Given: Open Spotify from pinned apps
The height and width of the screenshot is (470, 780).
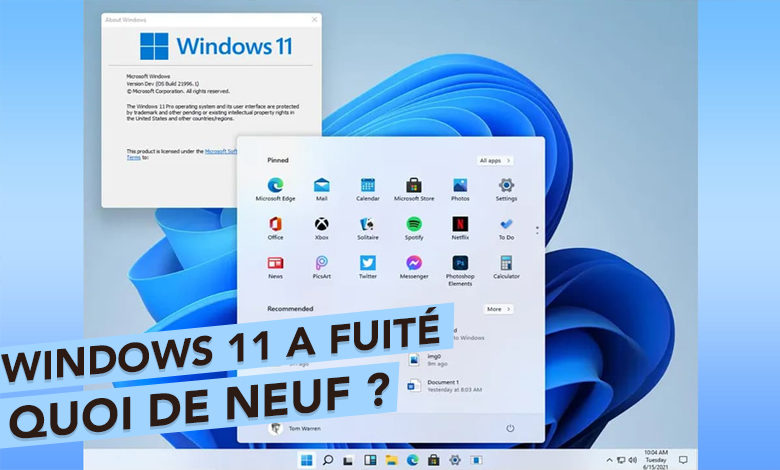Looking at the screenshot, I should pyautogui.click(x=414, y=228).
